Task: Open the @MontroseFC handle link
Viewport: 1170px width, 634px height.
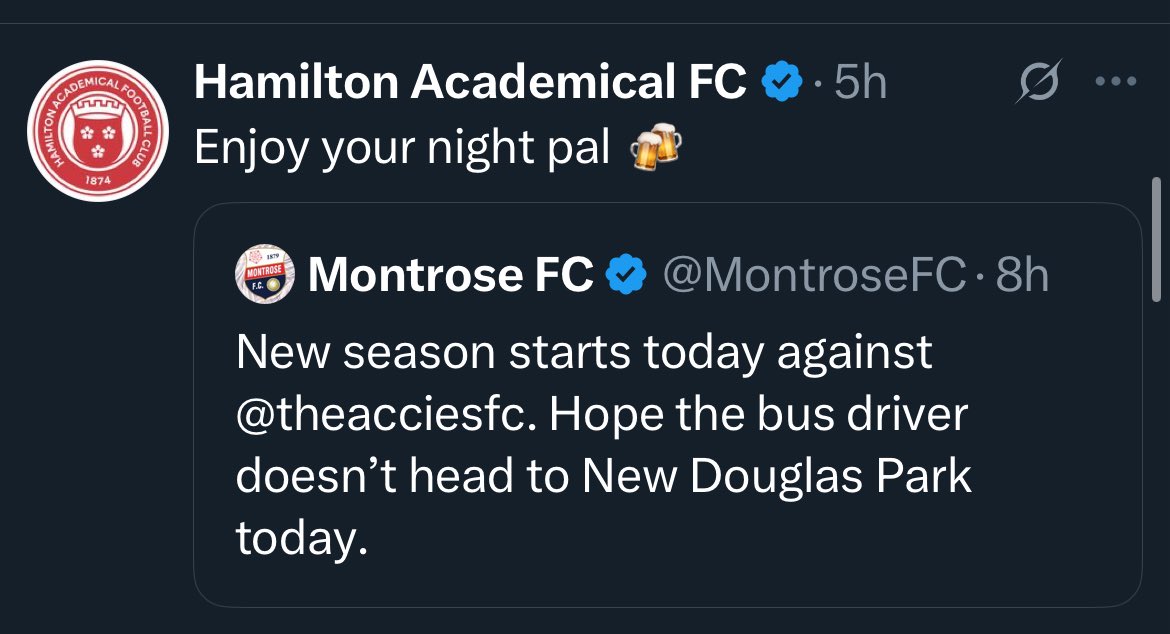Action: tap(814, 274)
